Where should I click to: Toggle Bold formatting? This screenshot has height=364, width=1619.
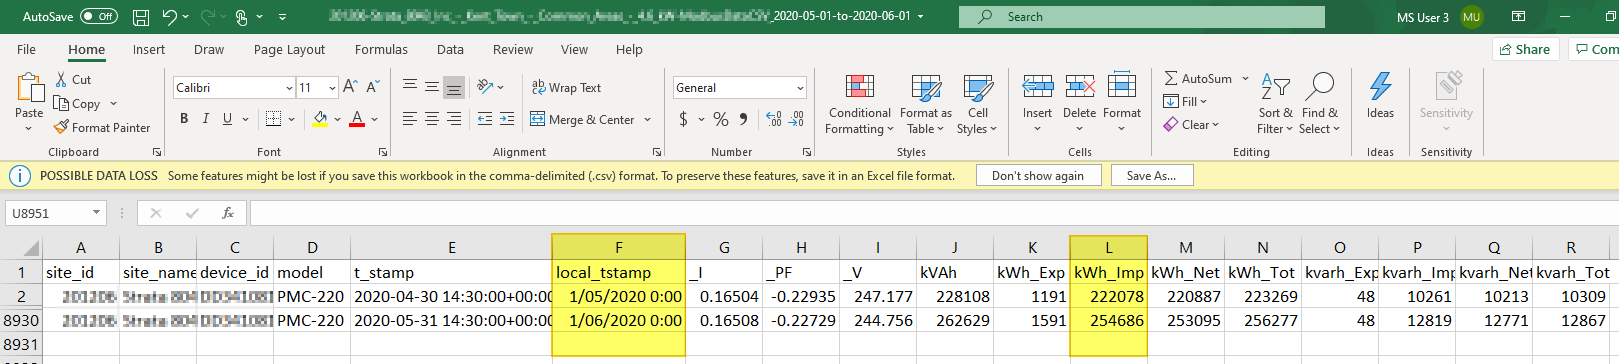[184, 119]
